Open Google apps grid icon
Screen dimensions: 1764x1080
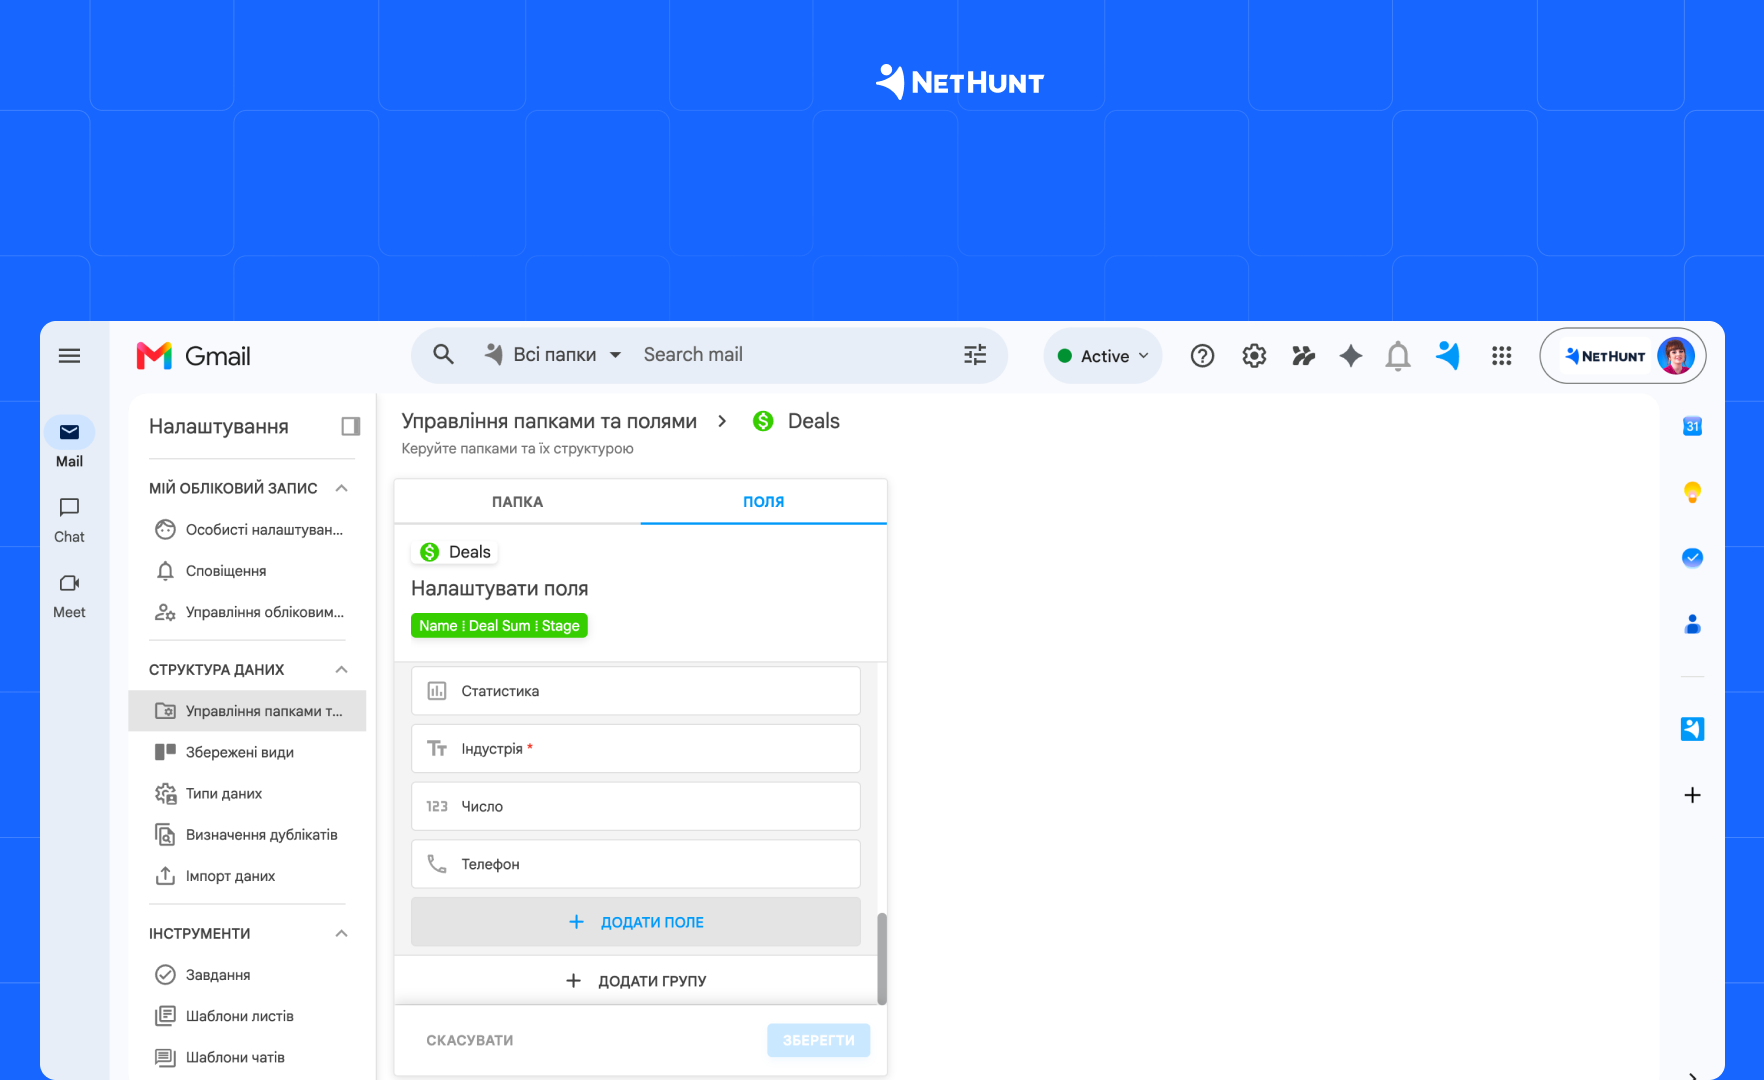click(x=1501, y=356)
